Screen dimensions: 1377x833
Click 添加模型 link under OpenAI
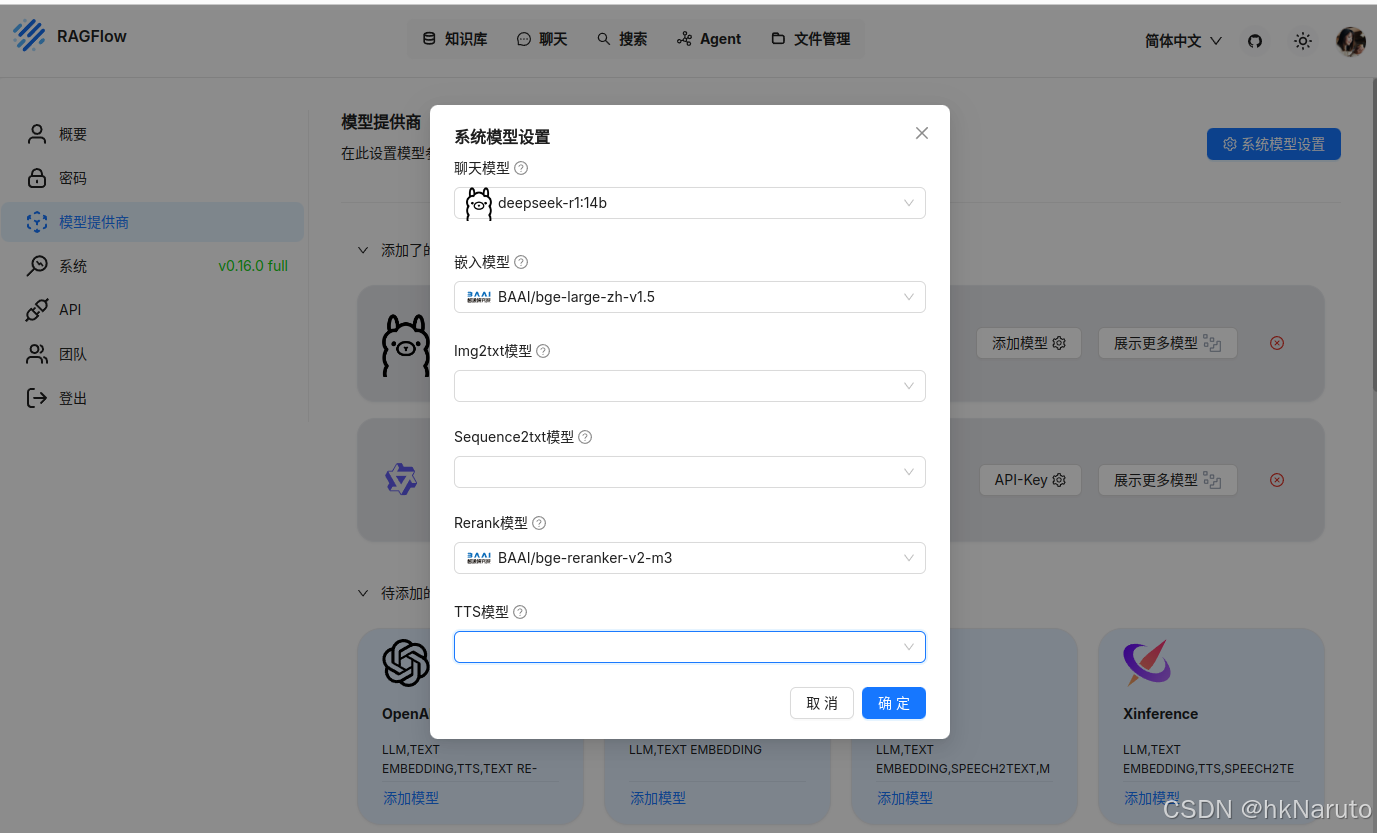tap(411, 798)
